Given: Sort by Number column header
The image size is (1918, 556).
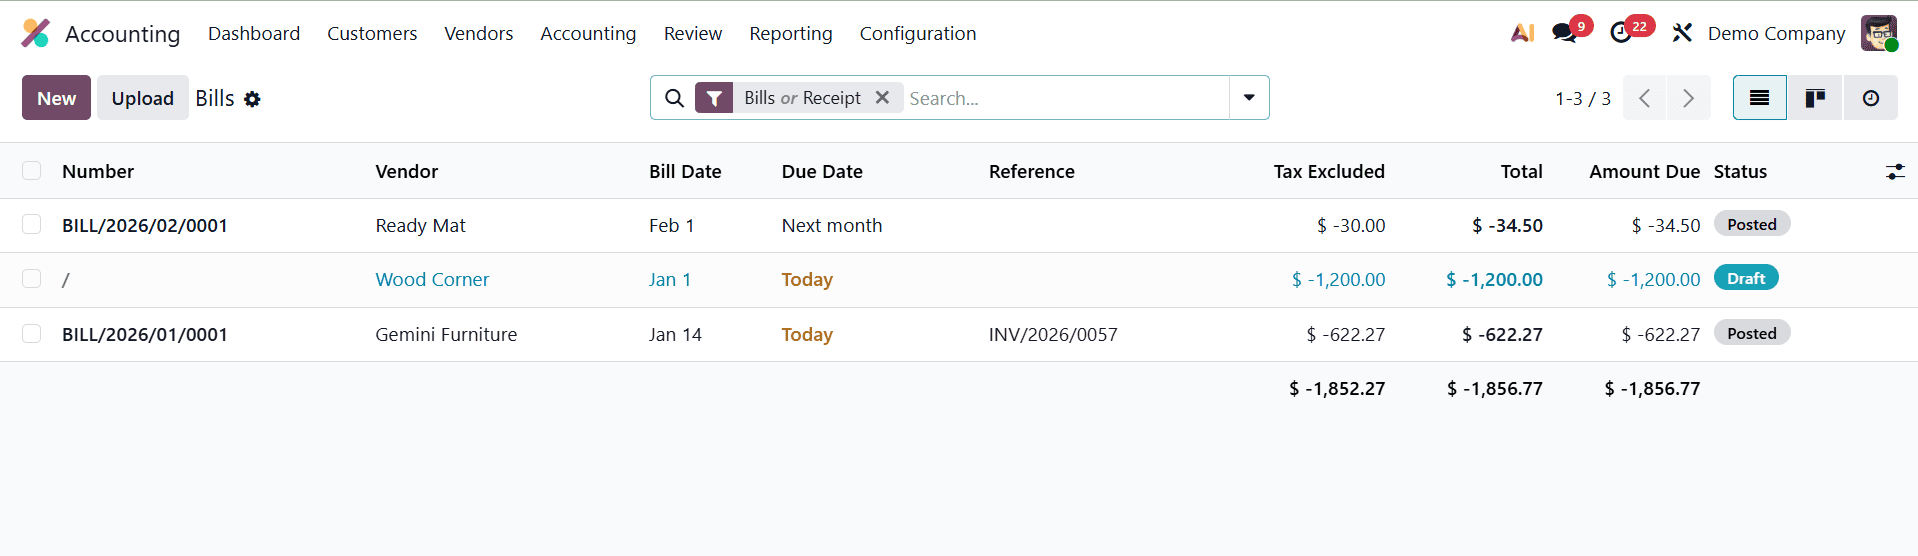Looking at the screenshot, I should [x=98, y=171].
